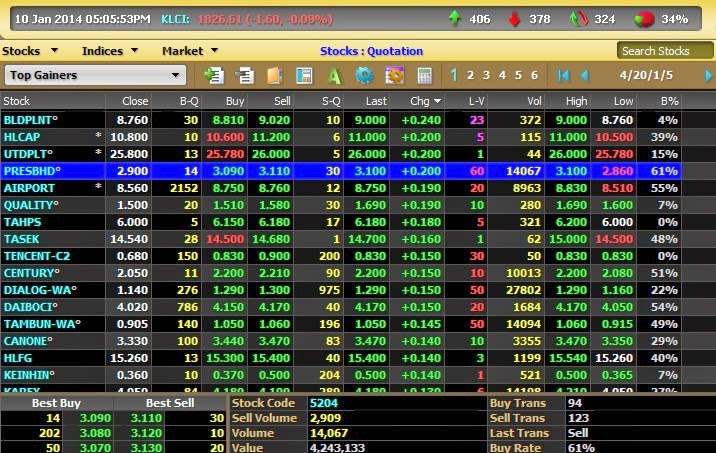Sort by the Last column header
The image size is (716, 453).
coord(367,101)
